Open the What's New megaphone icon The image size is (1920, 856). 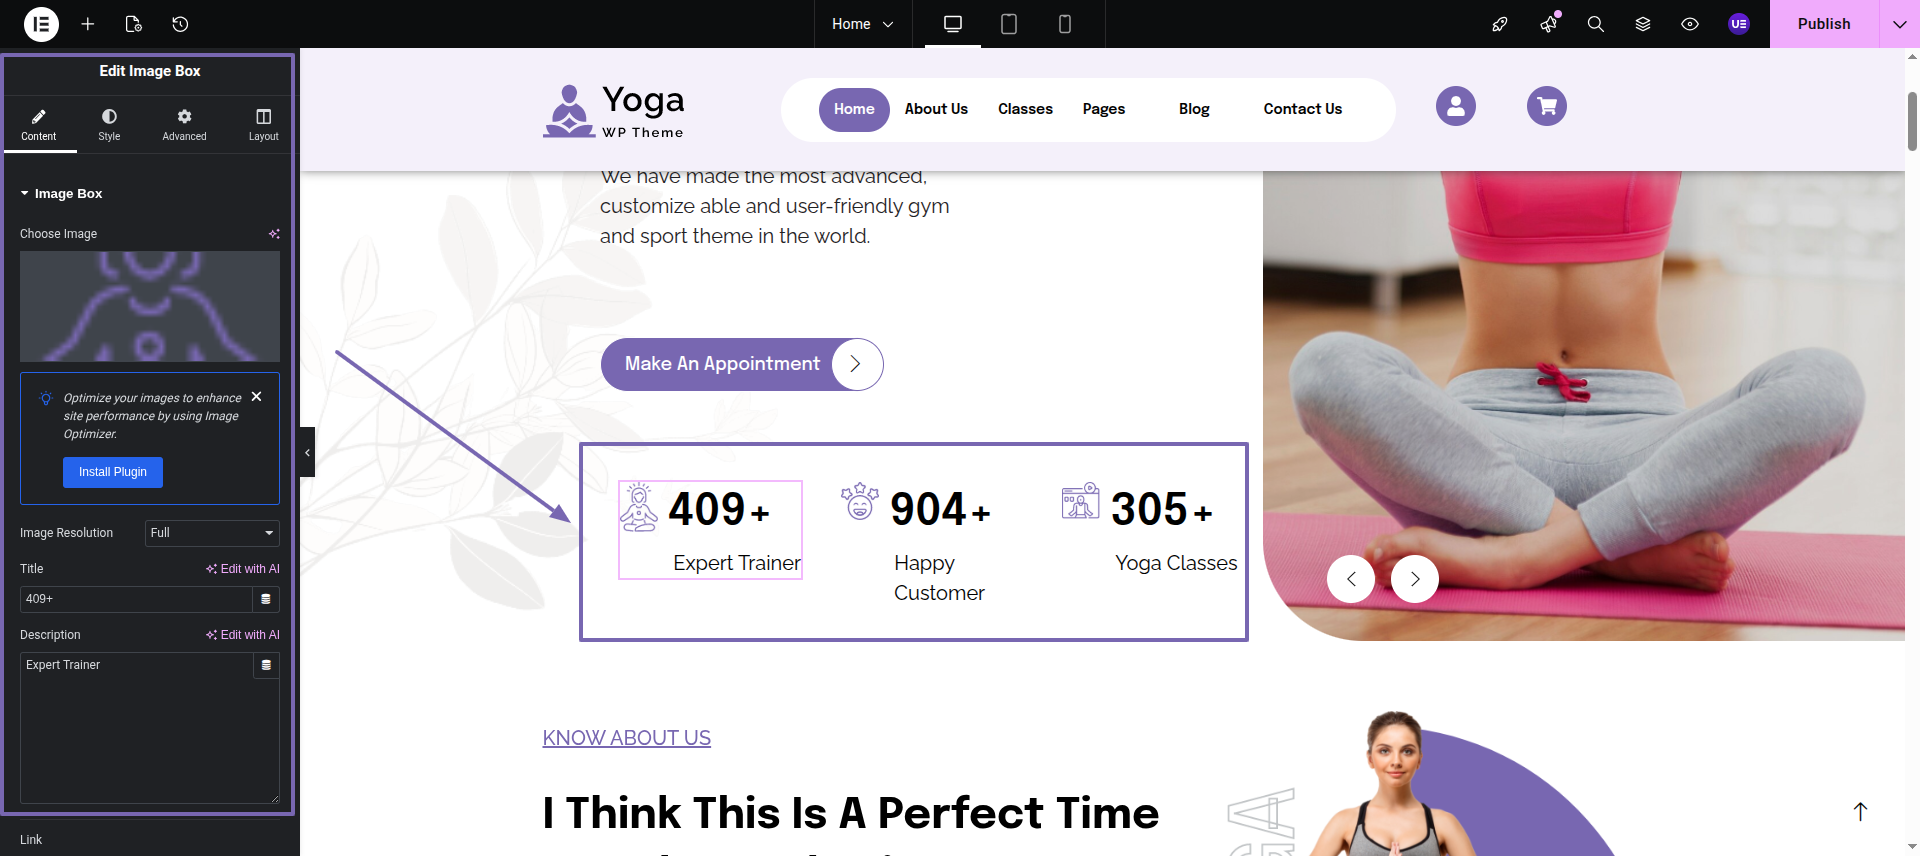(x=1549, y=24)
